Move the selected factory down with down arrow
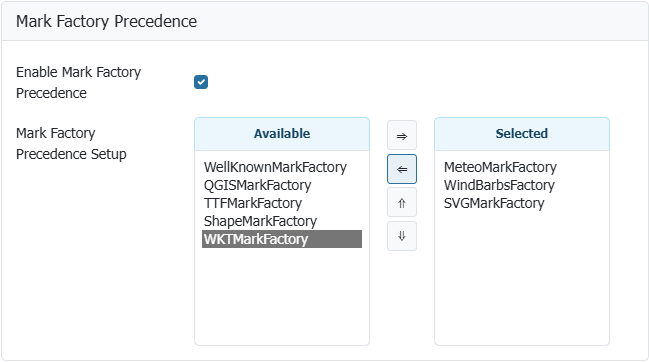Screen dimensions: 649x362 (x=401, y=236)
